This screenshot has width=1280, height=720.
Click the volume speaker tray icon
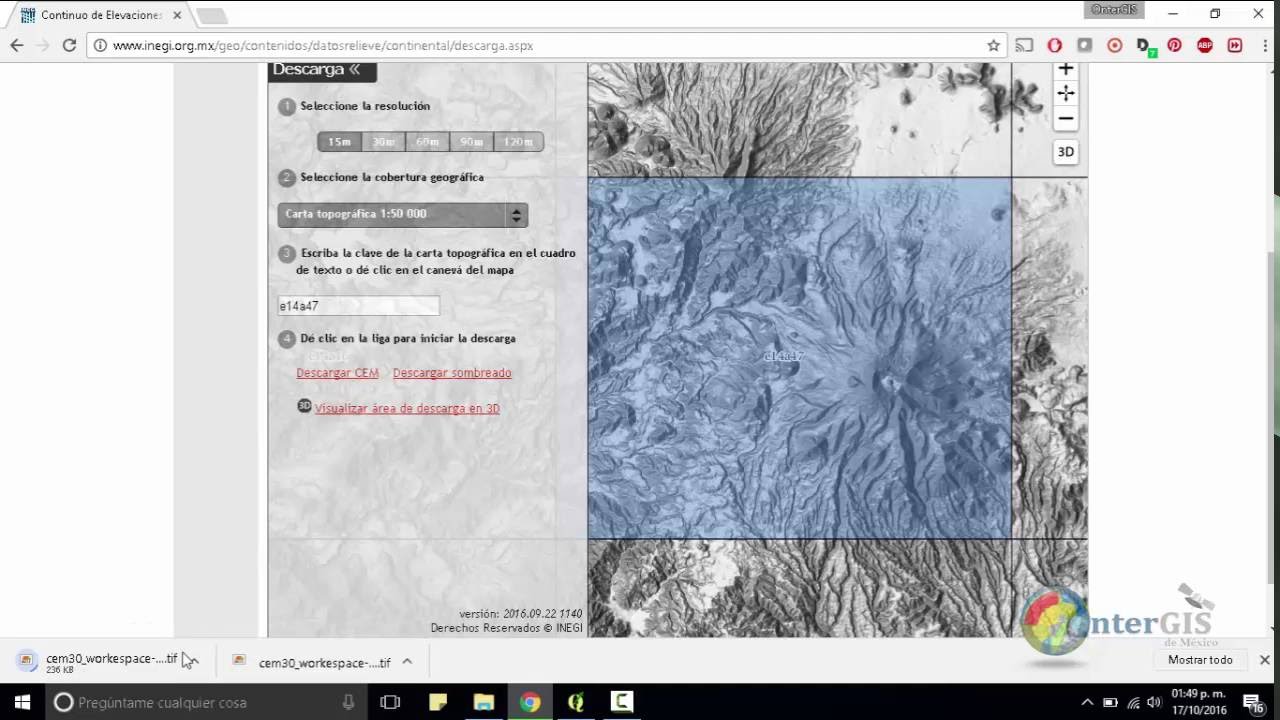click(x=1155, y=702)
